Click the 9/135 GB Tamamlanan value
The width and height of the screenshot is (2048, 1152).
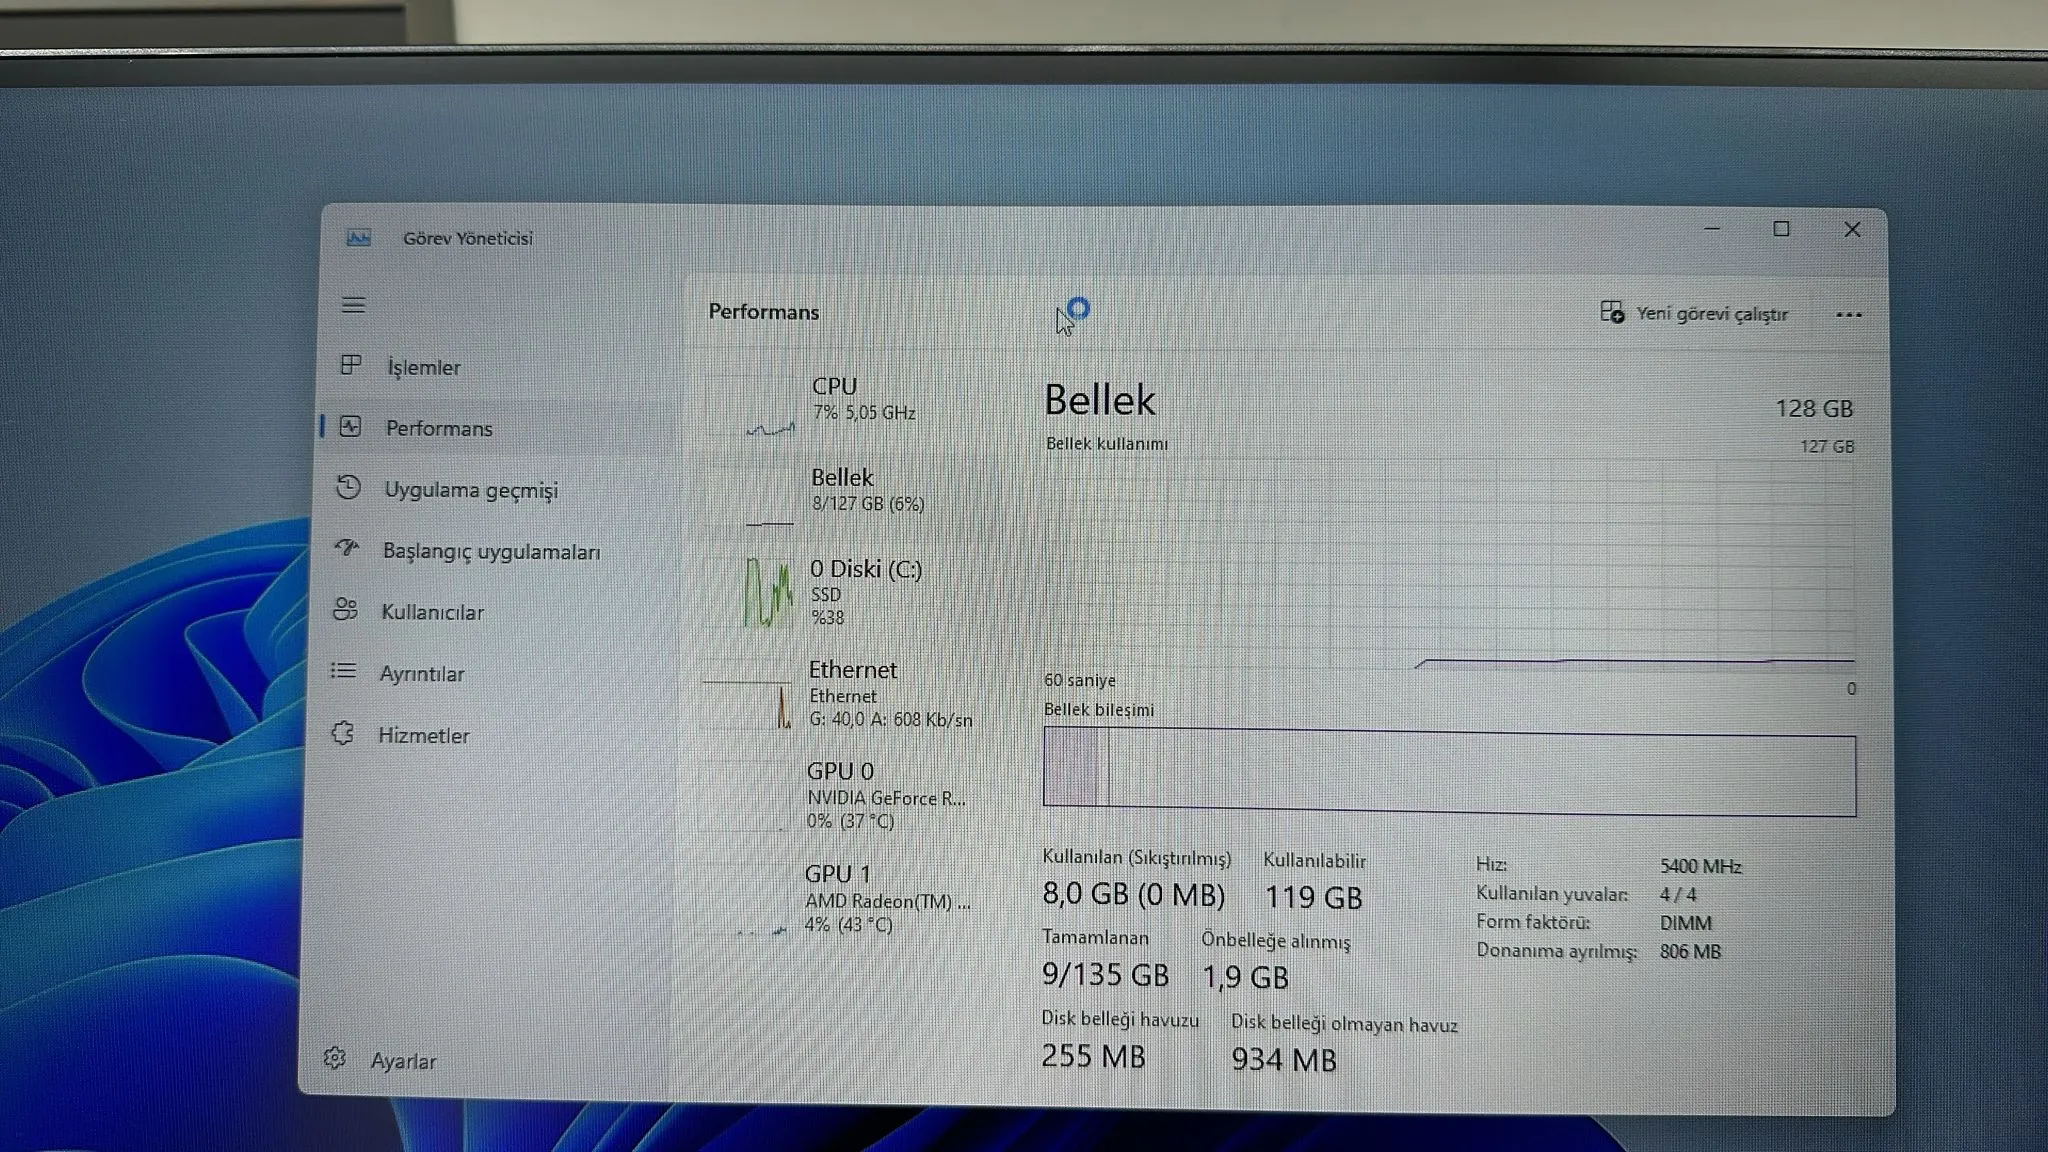pyautogui.click(x=1105, y=973)
